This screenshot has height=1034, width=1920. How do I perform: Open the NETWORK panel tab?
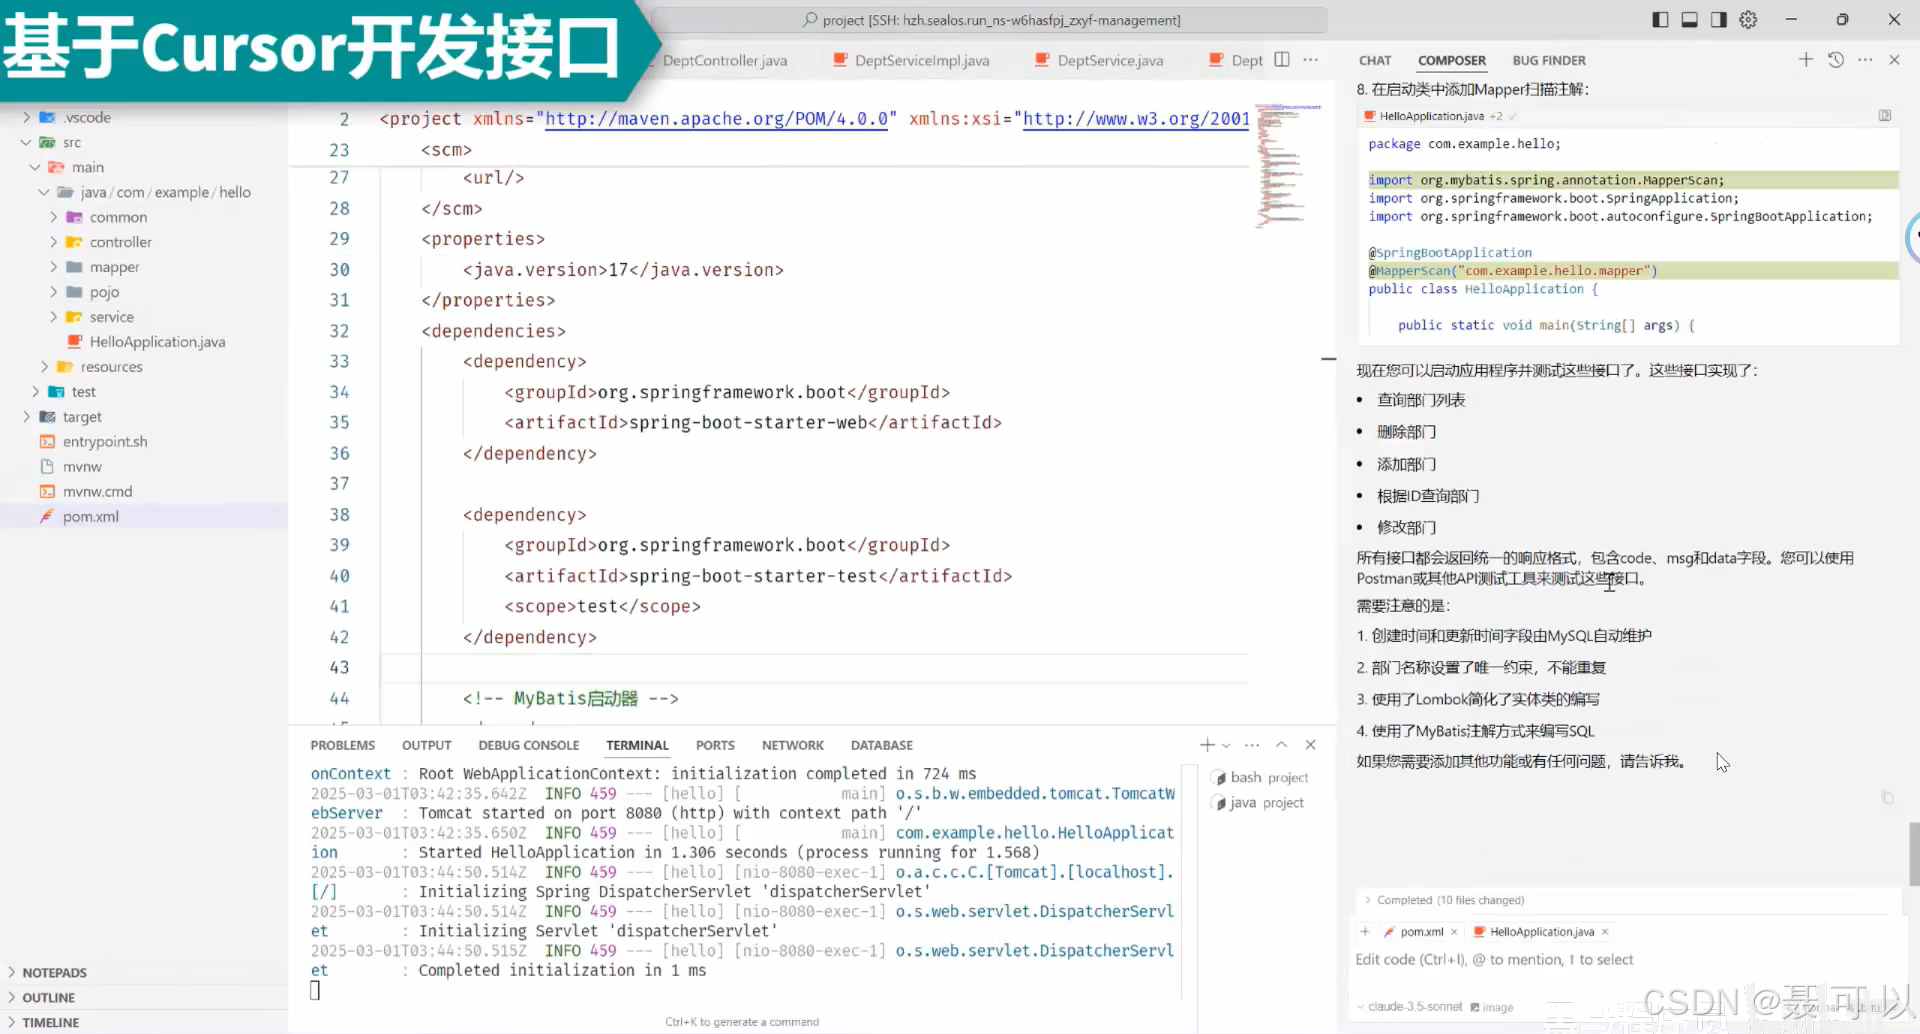click(792, 745)
